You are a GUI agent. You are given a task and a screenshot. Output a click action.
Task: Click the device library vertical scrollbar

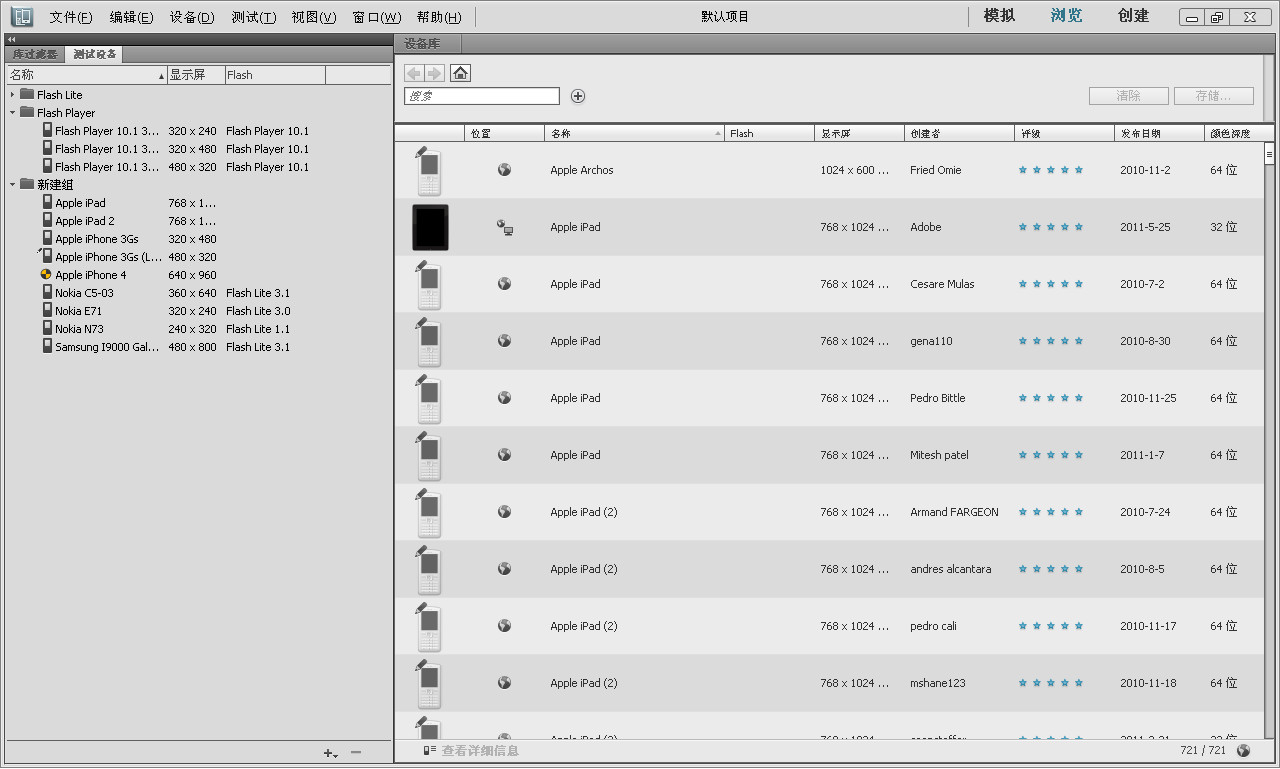pos(1269,441)
